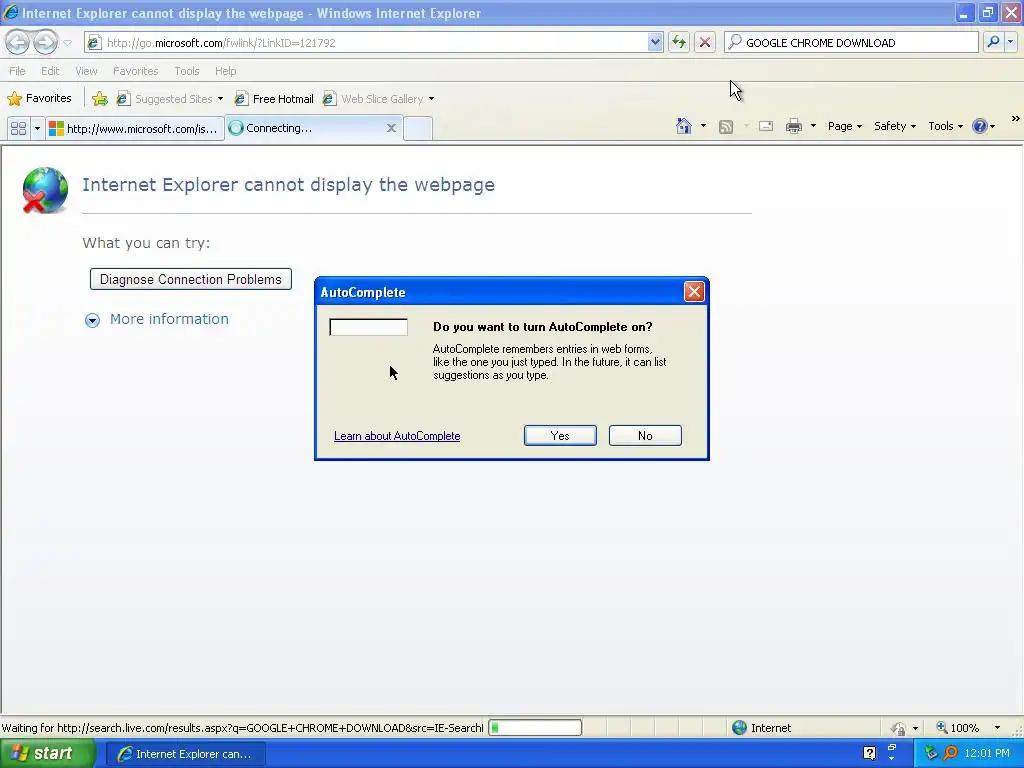This screenshot has width=1024, height=768.
Task: Open the zoom level 100% control
Action: (x=958, y=728)
